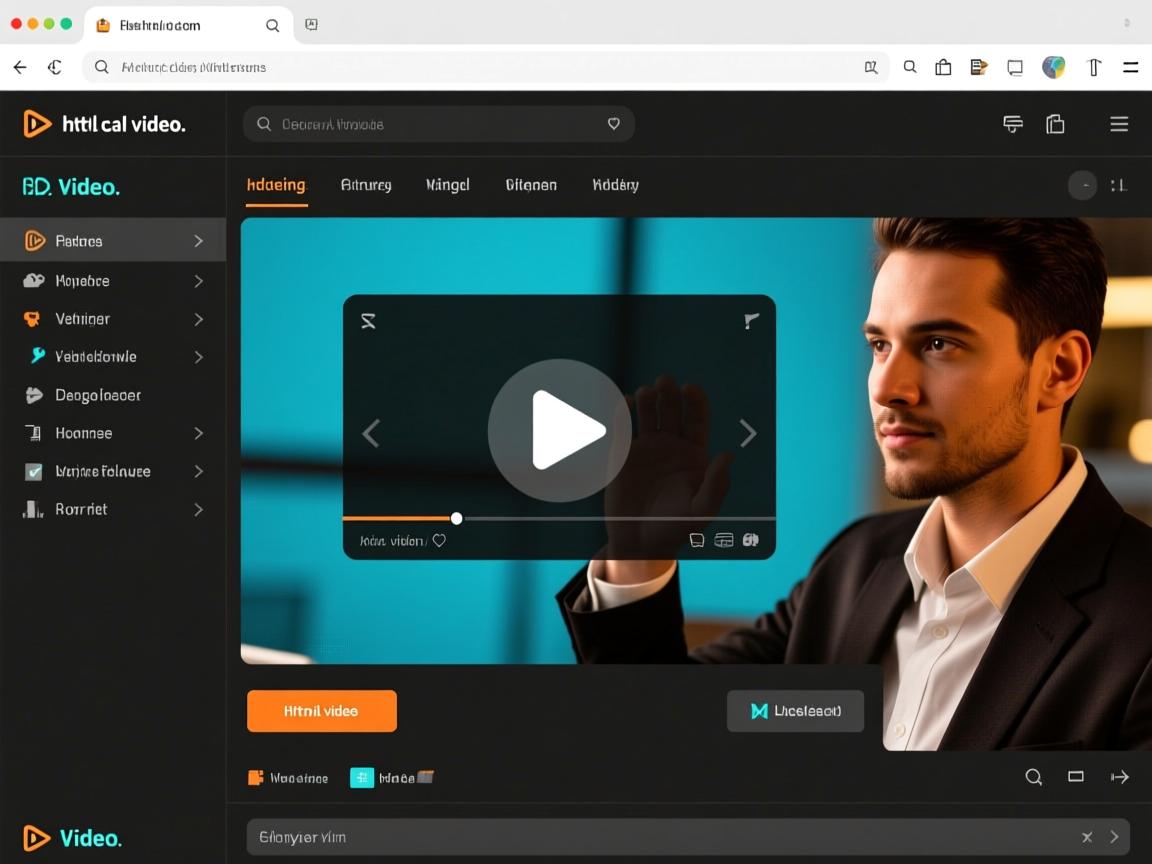Click the shuffle icon in player overlay

coord(368,321)
